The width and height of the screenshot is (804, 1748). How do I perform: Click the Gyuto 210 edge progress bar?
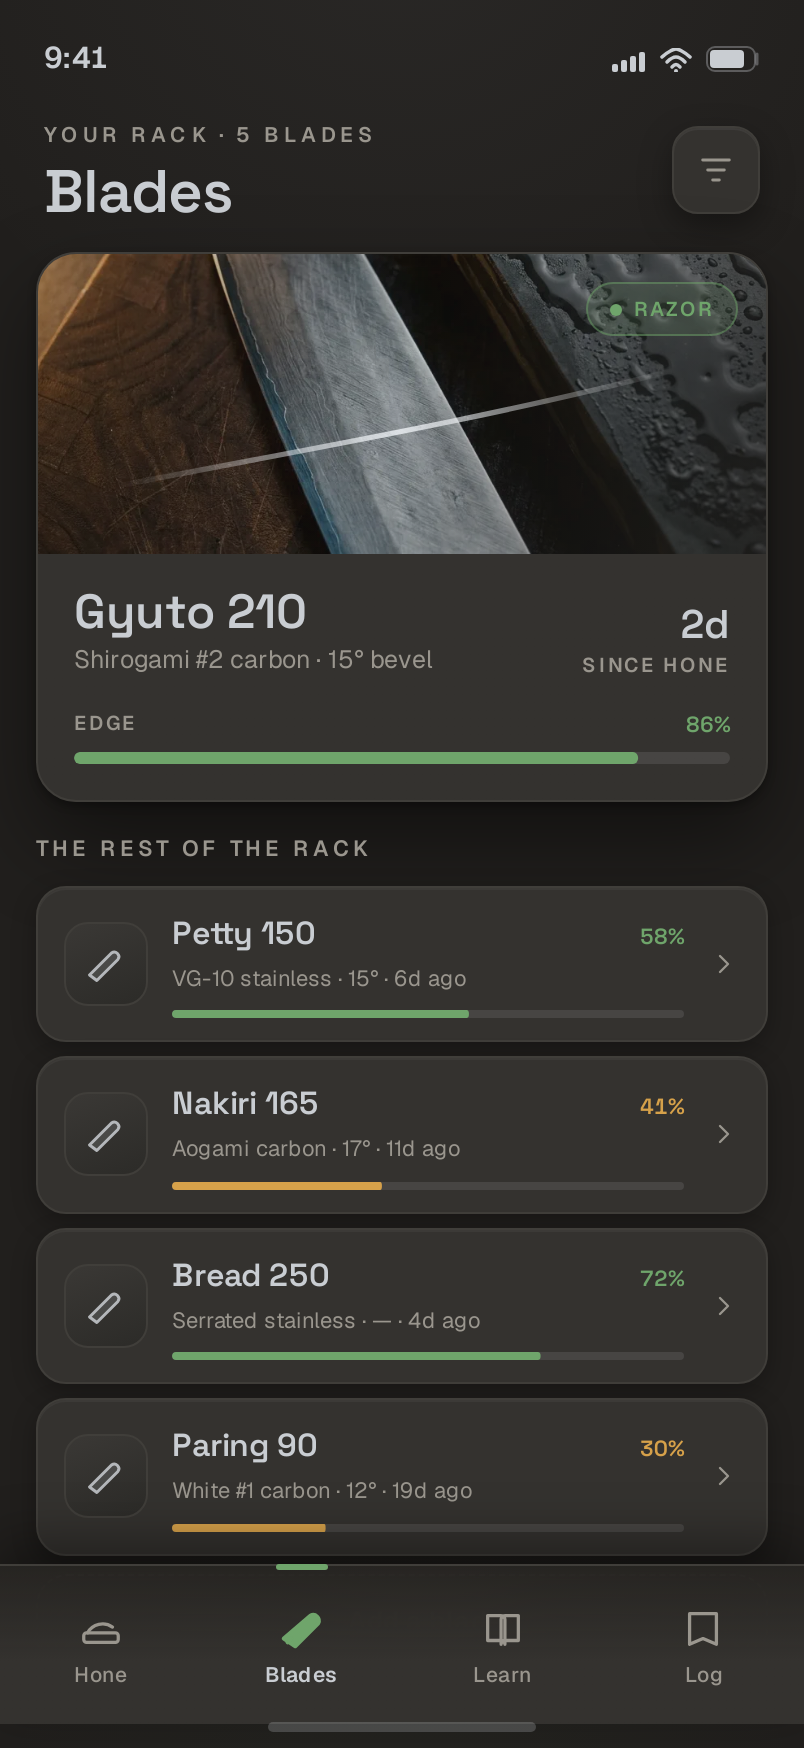[402, 758]
